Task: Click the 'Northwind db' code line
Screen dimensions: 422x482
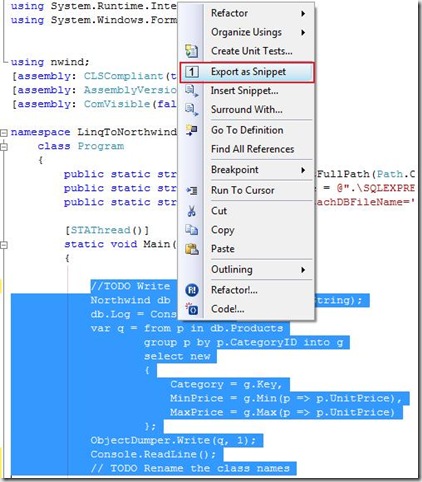Action: pos(130,300)
